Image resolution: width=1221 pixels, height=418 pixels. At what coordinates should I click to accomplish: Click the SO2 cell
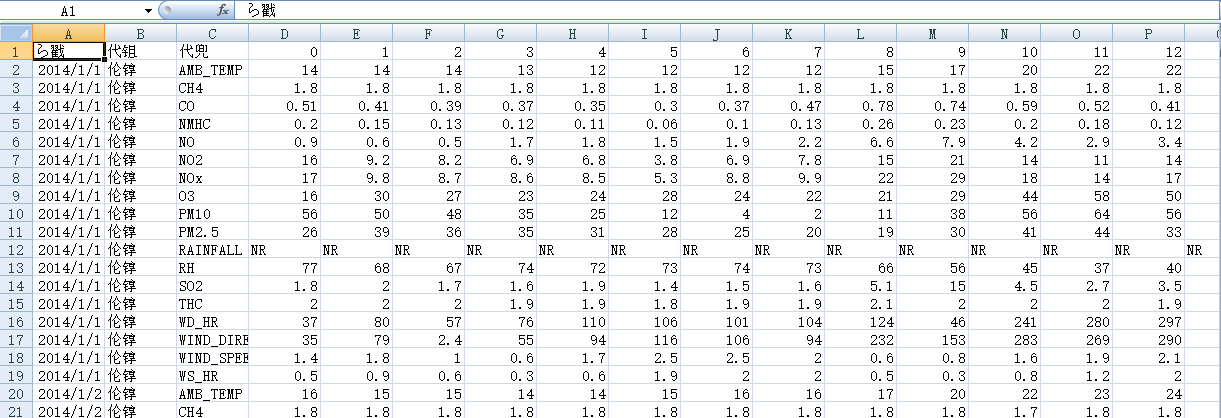(x=212, y=286)
